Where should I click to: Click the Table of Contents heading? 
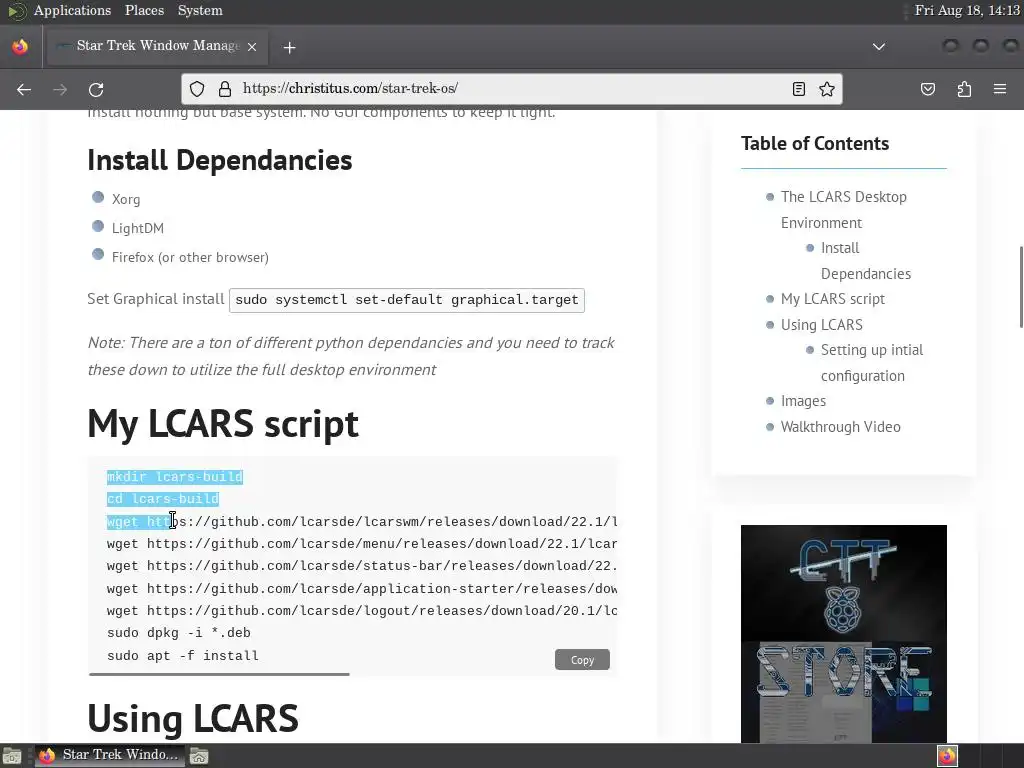tap(815, 143)
